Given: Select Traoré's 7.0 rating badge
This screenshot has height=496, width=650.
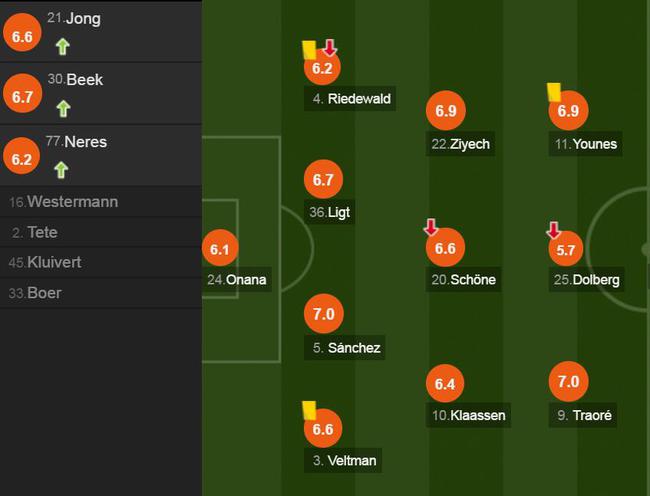Looking at the screenshot, I should 569,381.
